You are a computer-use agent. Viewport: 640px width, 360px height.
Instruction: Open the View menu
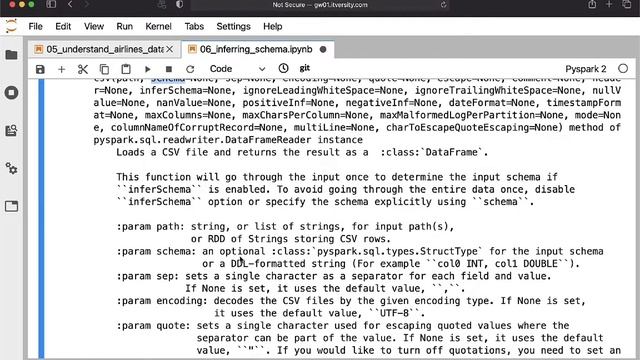[94, 27]
